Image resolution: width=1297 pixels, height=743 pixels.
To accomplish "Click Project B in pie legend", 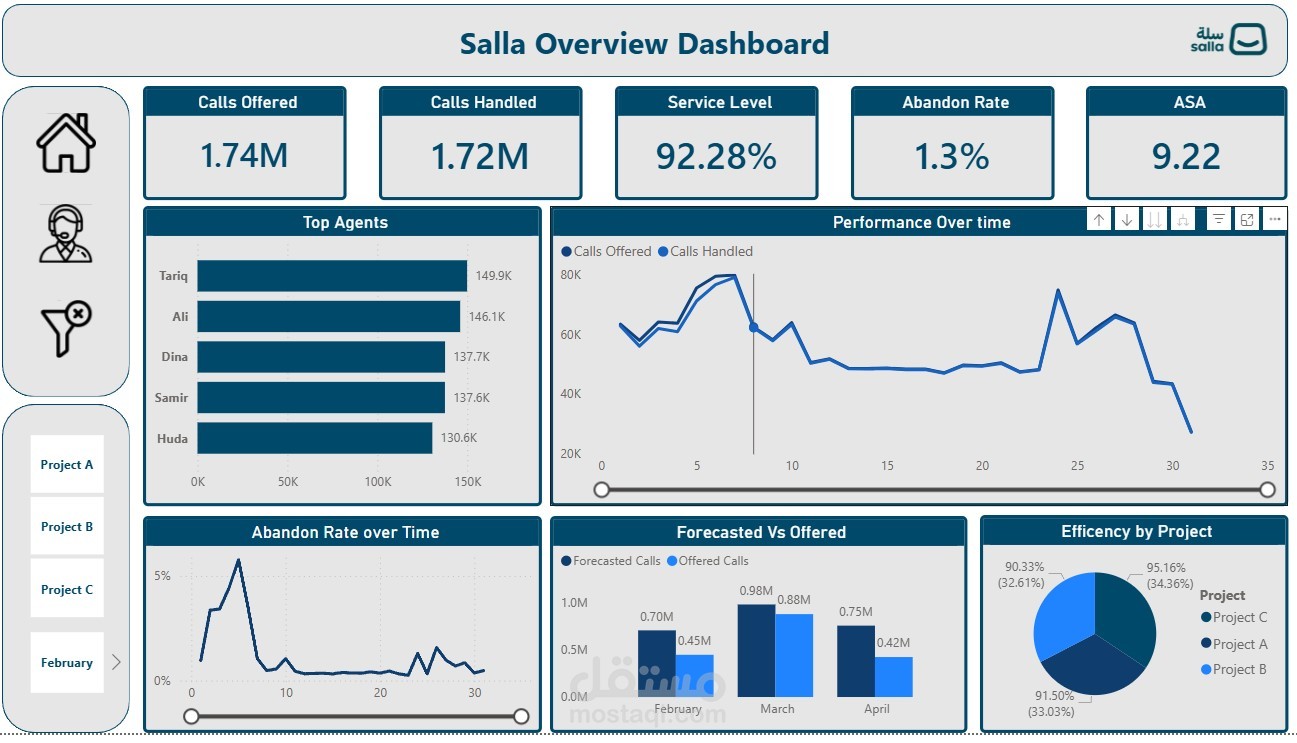I will (x=1233, y=669).
